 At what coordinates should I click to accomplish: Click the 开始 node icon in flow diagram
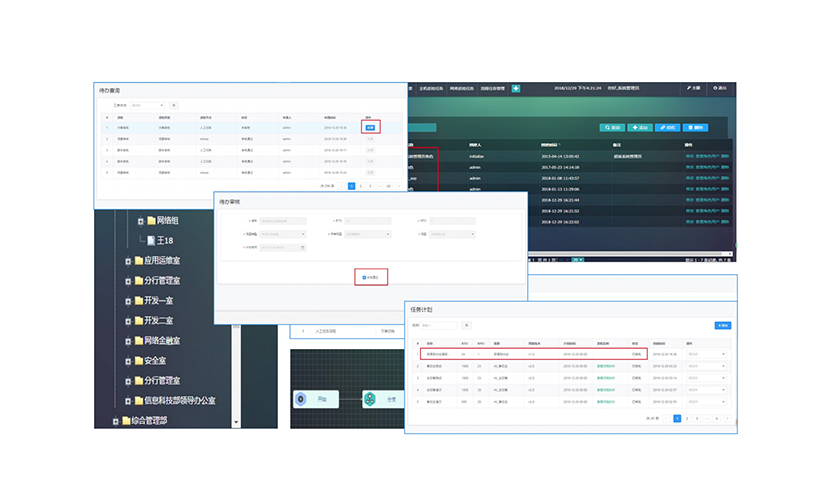(302, 399)
